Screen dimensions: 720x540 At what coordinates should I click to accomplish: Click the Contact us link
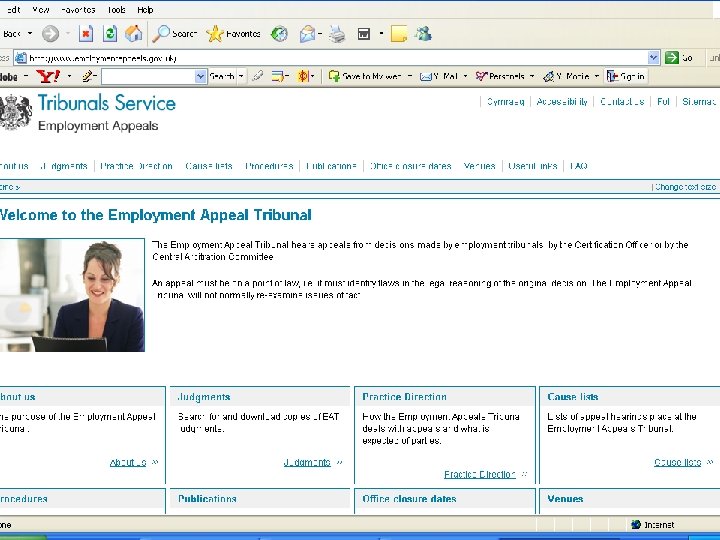click(x=622, y=102)
